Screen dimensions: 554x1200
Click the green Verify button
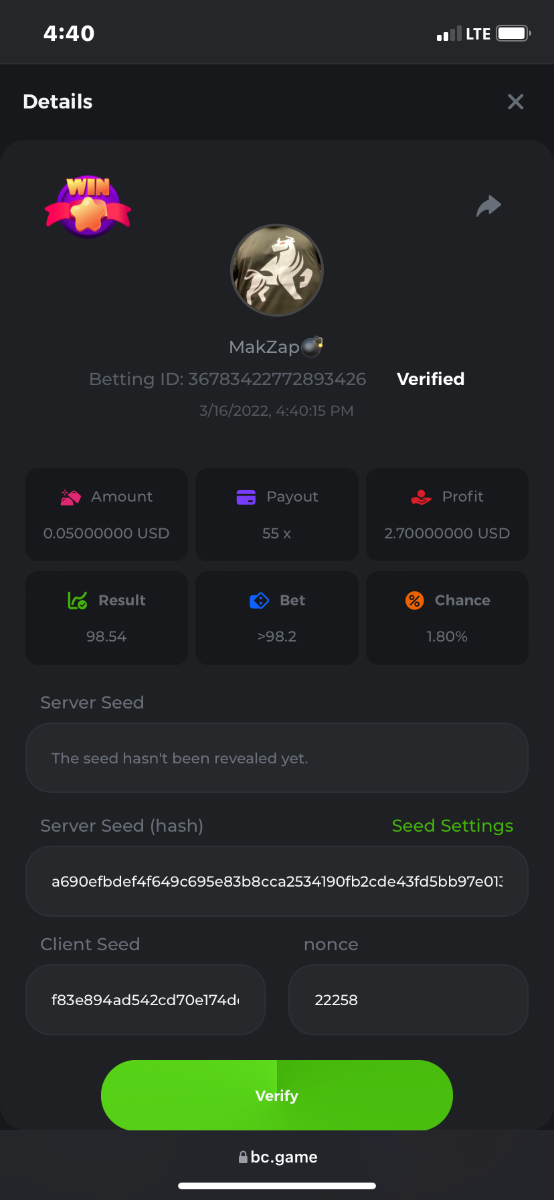click(x=277, y=1096)
